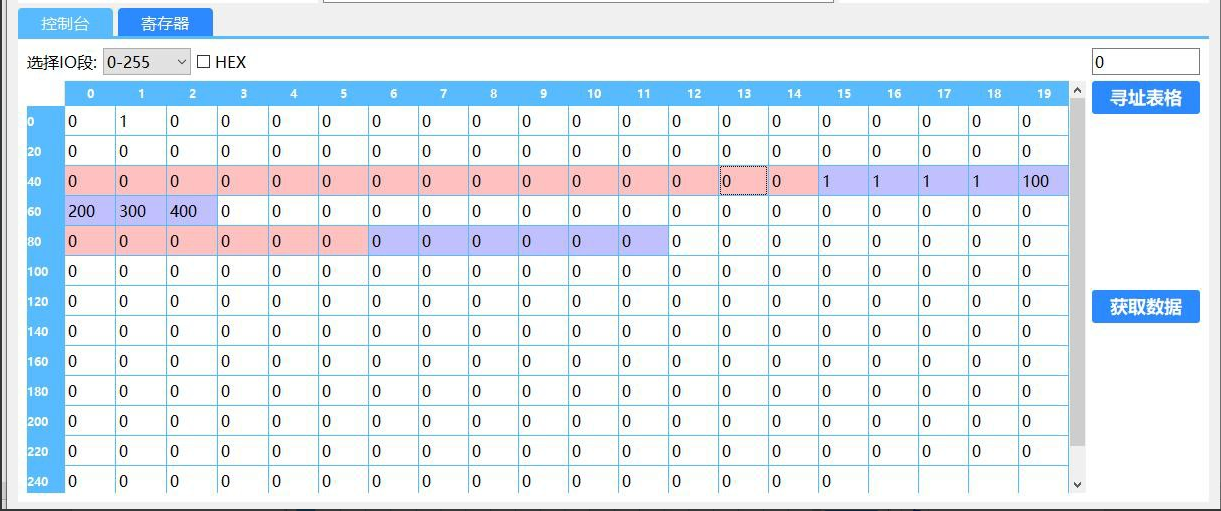1221x511 pixels.
Task: Open the 选择IO段 dropdown showing 0-255
Action: (x=146, y=62)
